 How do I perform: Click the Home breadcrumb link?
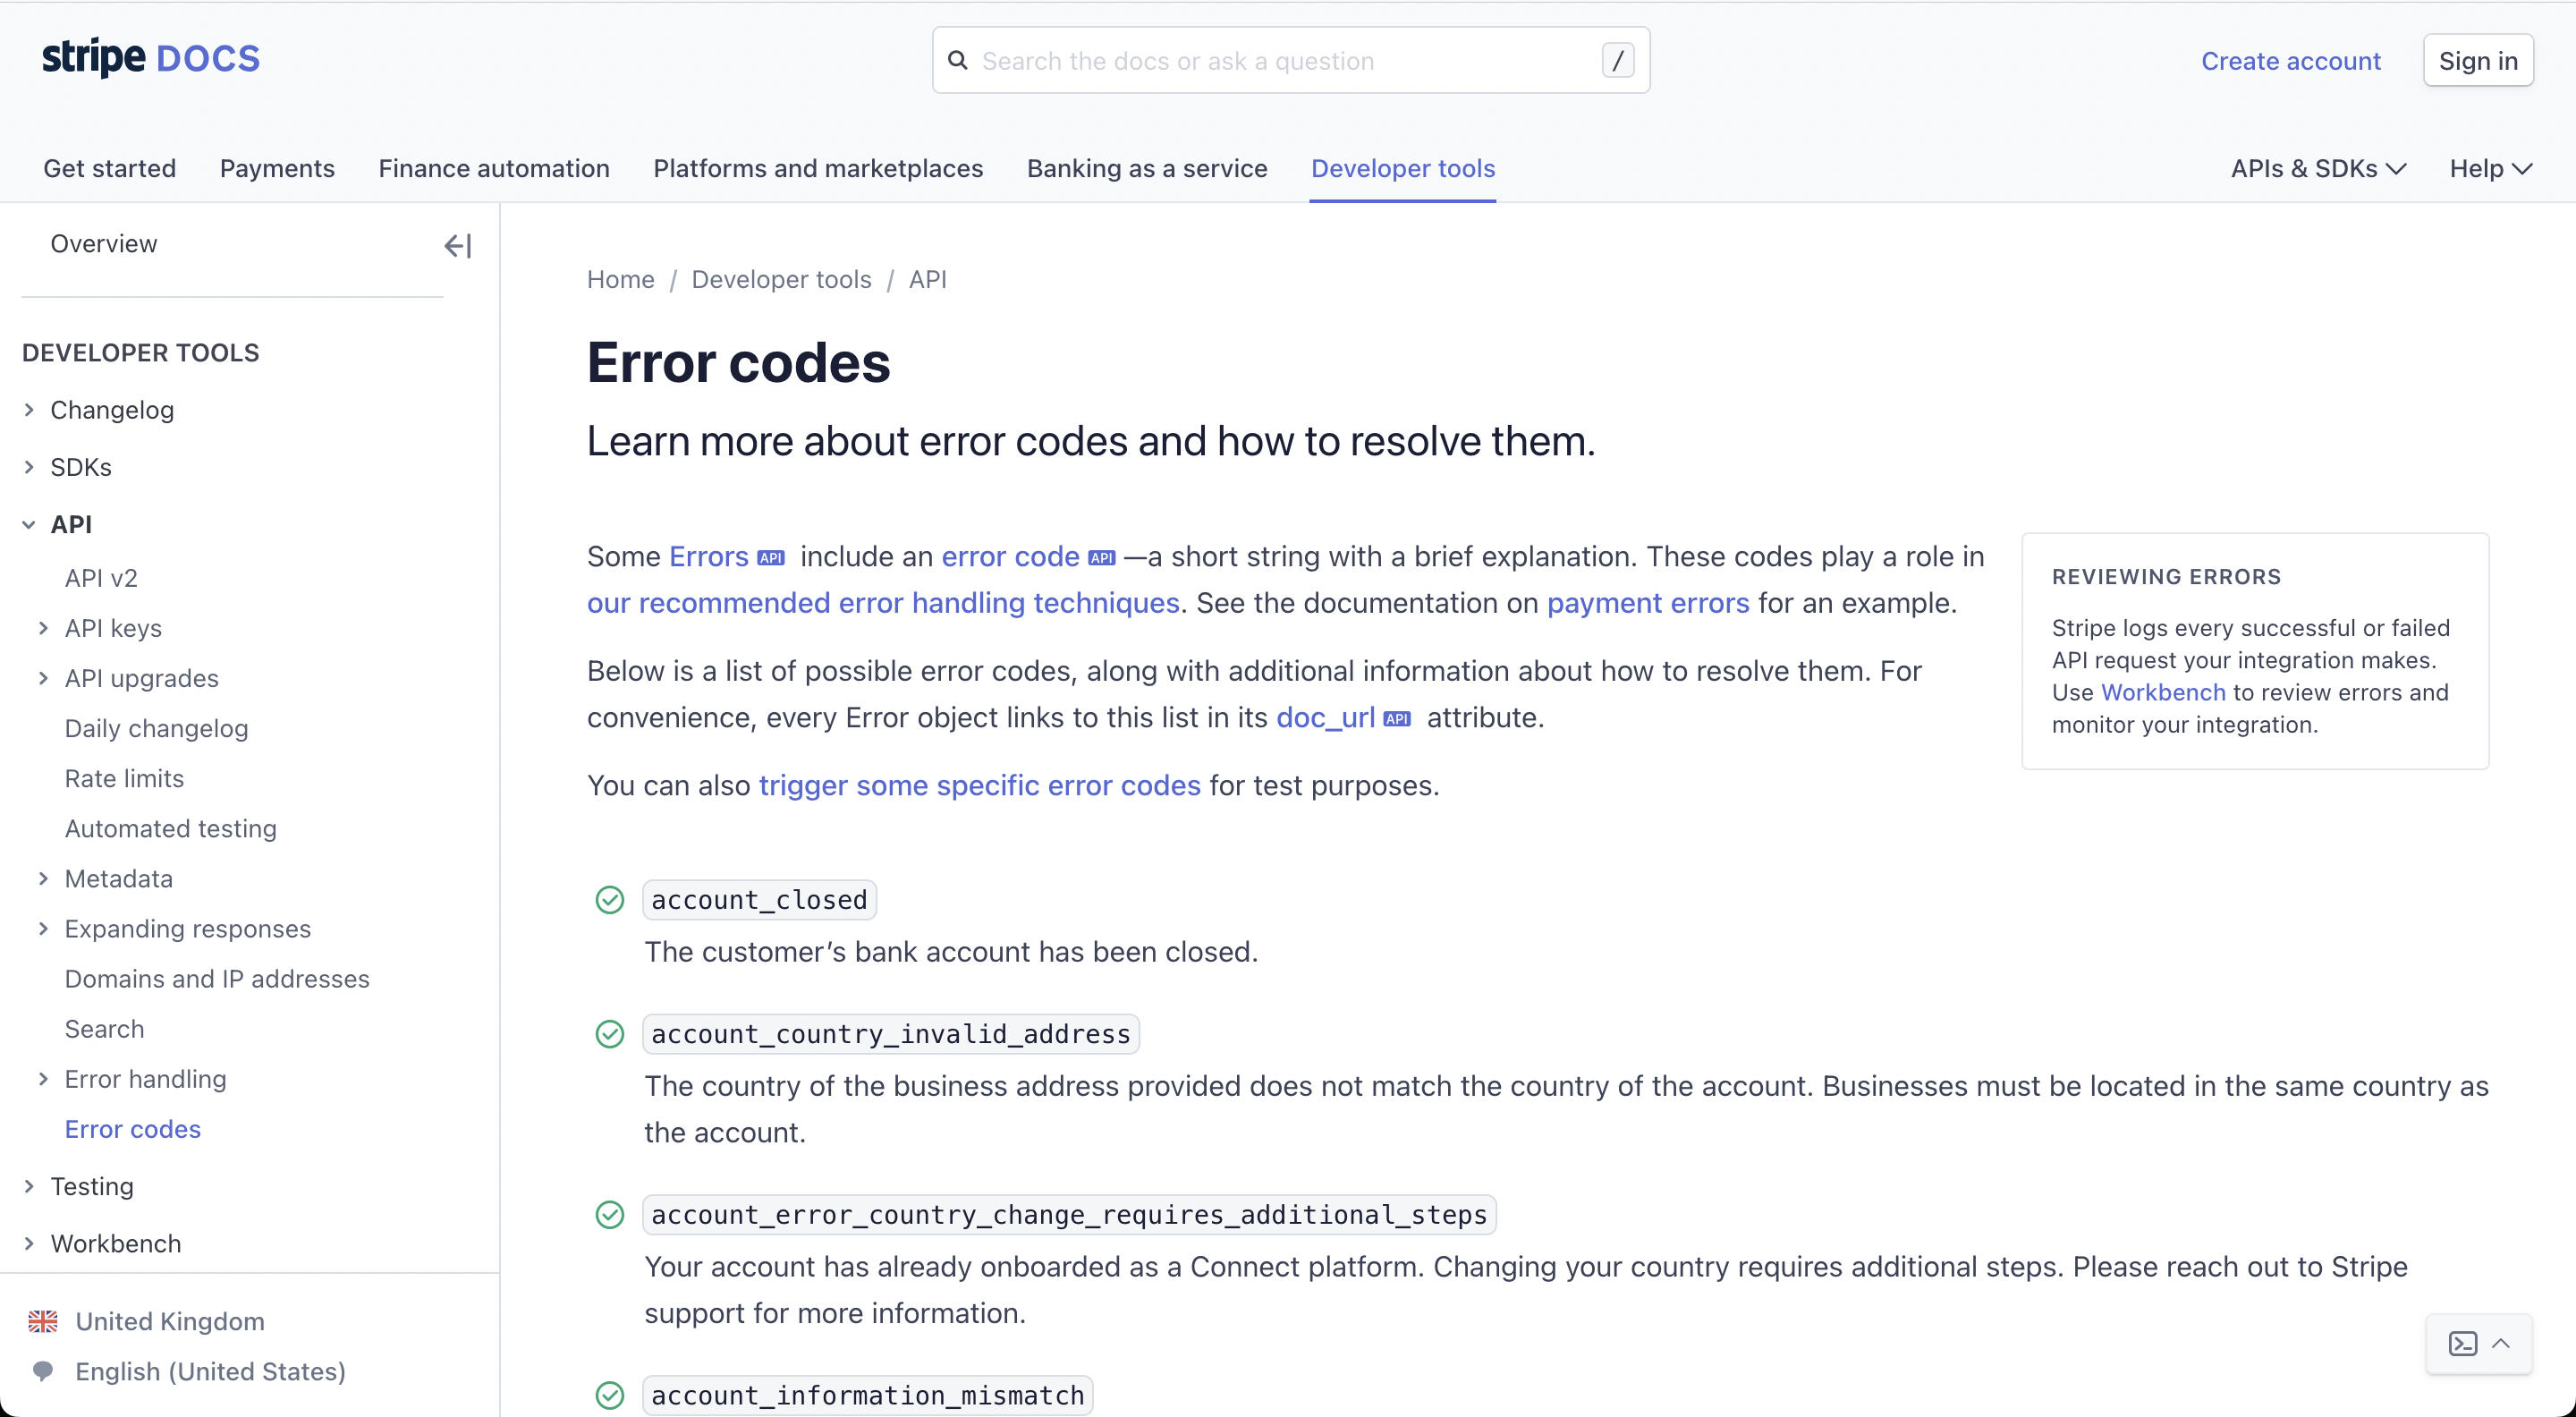tap(620, 279)
